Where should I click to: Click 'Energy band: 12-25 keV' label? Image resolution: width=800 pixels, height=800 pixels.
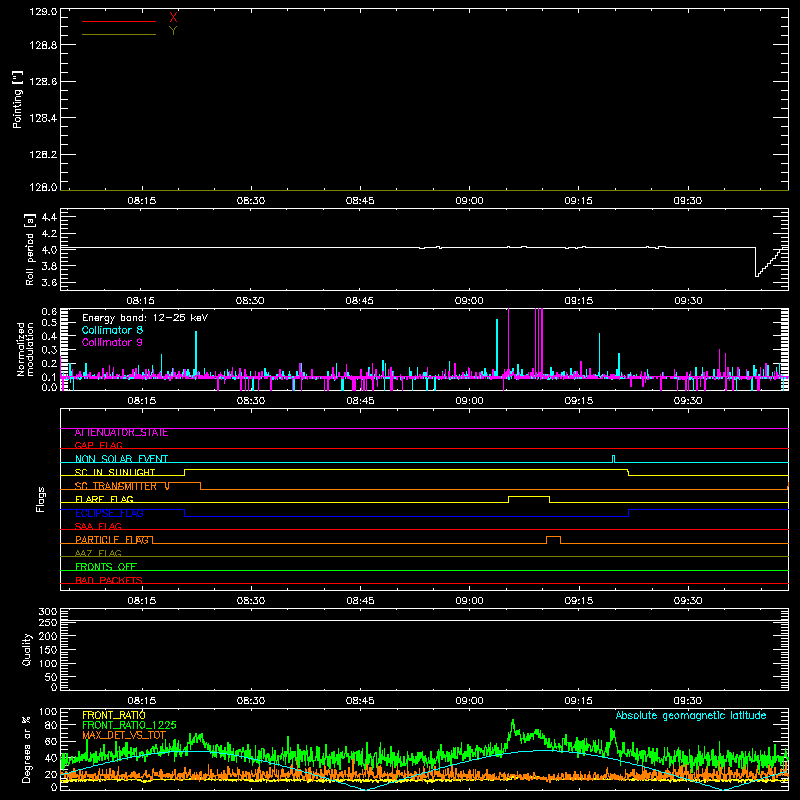145,318
